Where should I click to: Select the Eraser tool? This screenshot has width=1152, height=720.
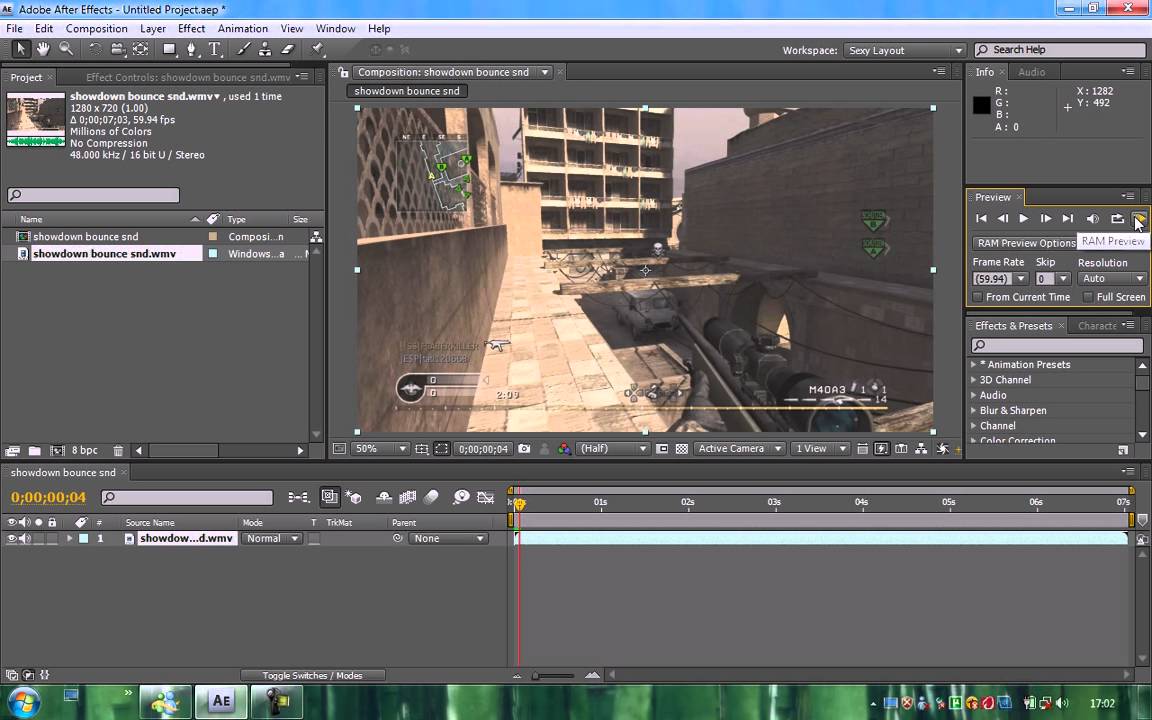pos(288,49)
